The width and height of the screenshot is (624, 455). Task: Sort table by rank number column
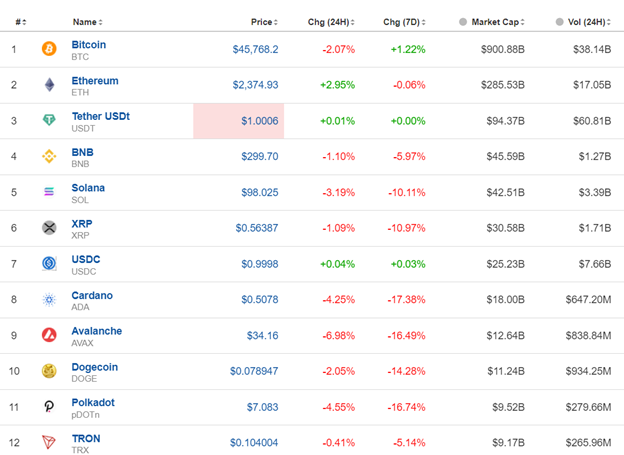[21, 22]
